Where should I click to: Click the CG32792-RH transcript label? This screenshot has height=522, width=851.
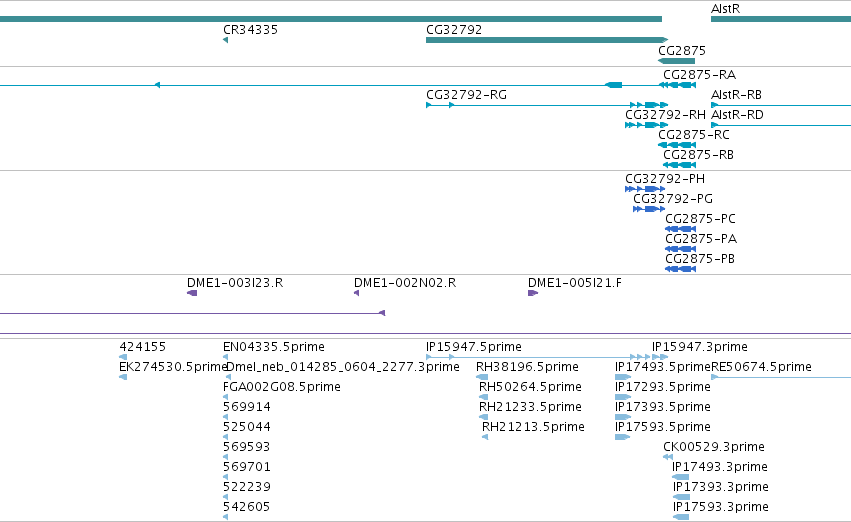click(665, 114)
